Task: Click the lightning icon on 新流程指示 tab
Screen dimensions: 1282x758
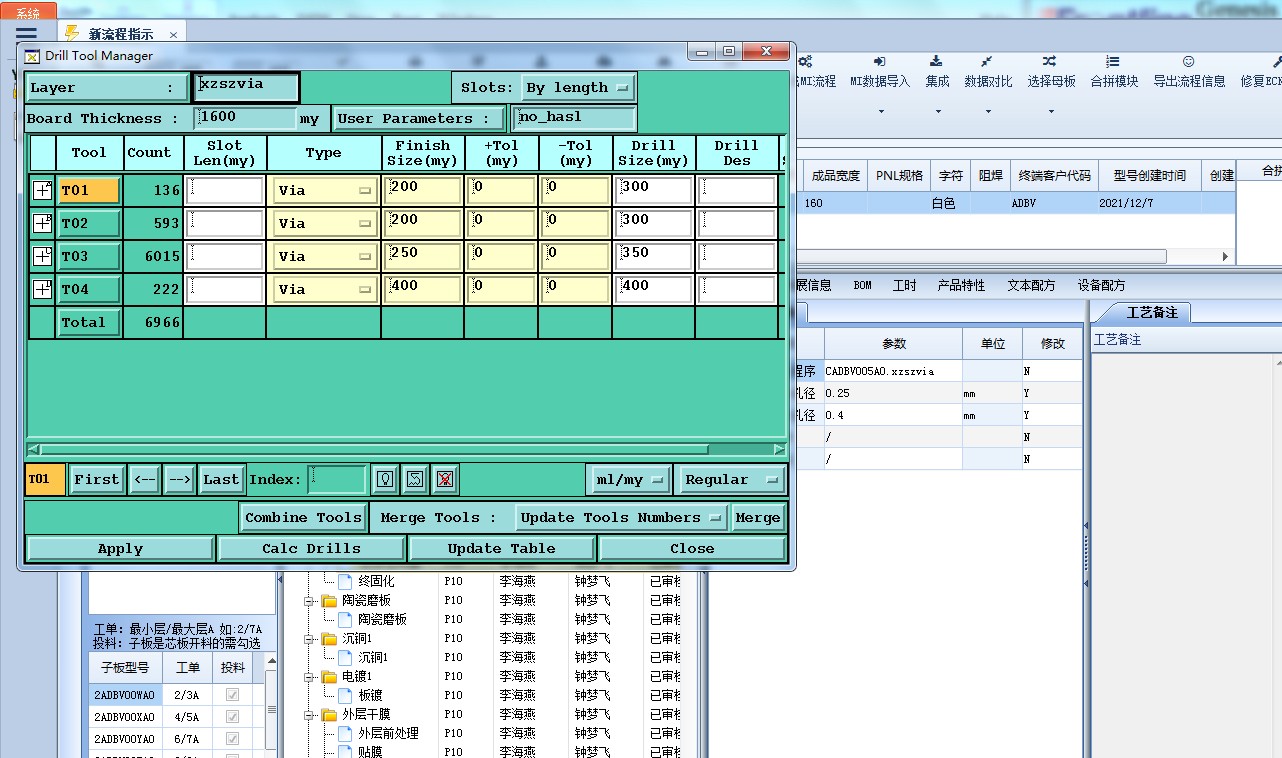Action: (72, 33)
